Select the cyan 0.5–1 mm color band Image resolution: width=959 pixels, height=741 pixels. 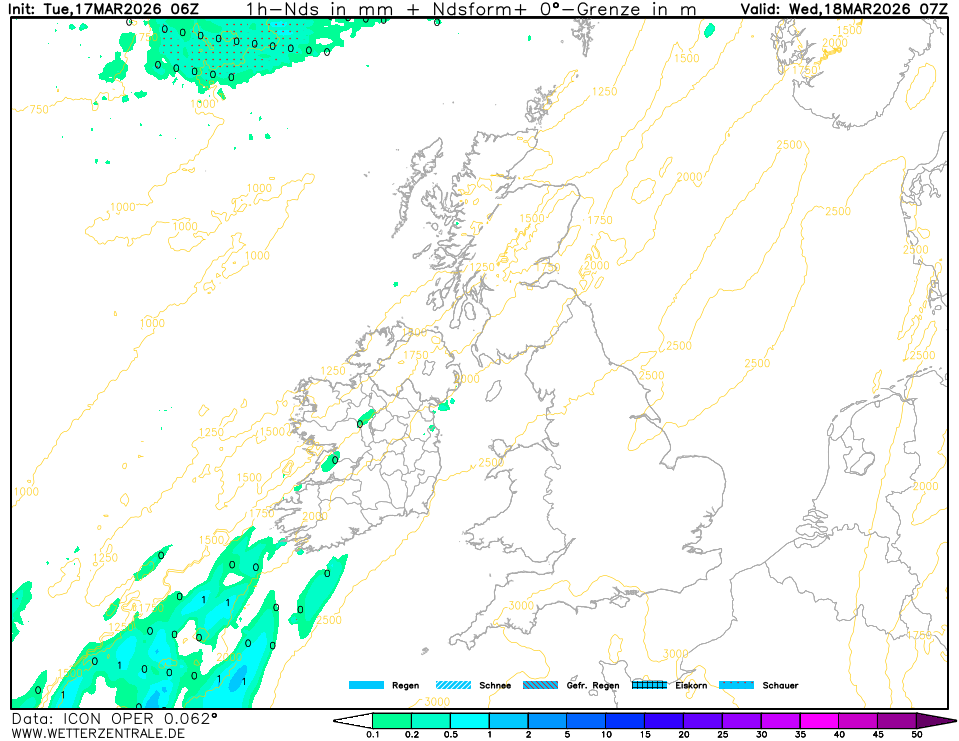click(x=469, y=720)
